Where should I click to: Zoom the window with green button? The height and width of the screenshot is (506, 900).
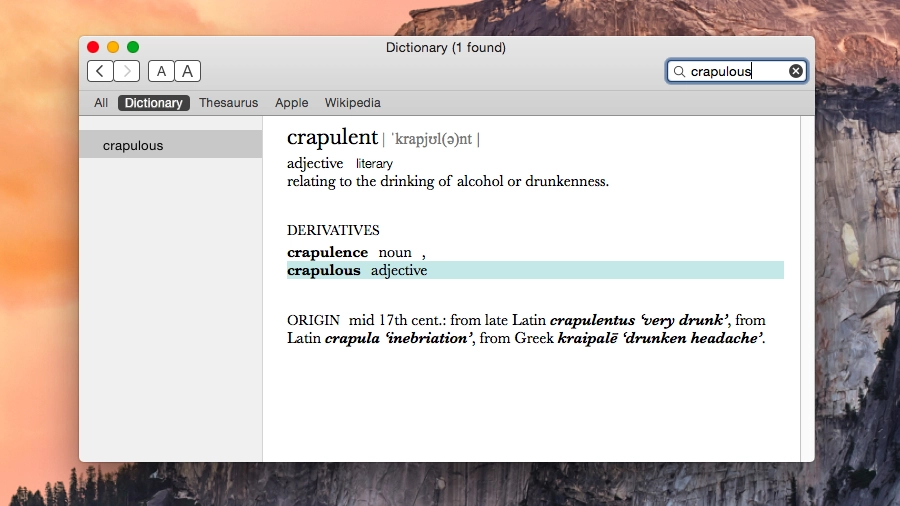click(x=133, y=47)
